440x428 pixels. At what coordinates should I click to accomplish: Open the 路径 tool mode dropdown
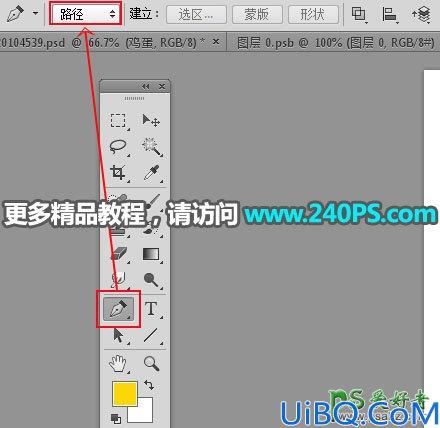[85, 14]
